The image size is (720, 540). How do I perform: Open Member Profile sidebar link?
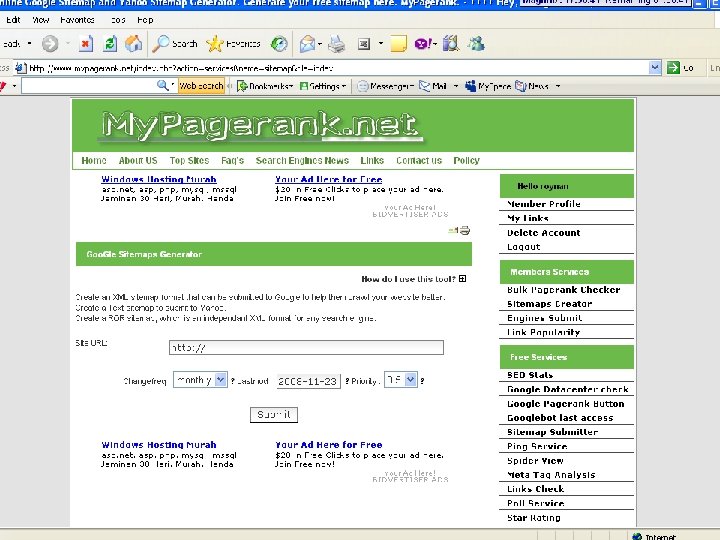click(544, 204)
